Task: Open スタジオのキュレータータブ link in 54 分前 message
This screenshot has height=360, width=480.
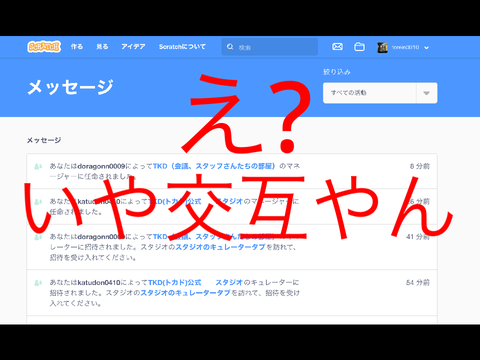Action: point(185,293)
